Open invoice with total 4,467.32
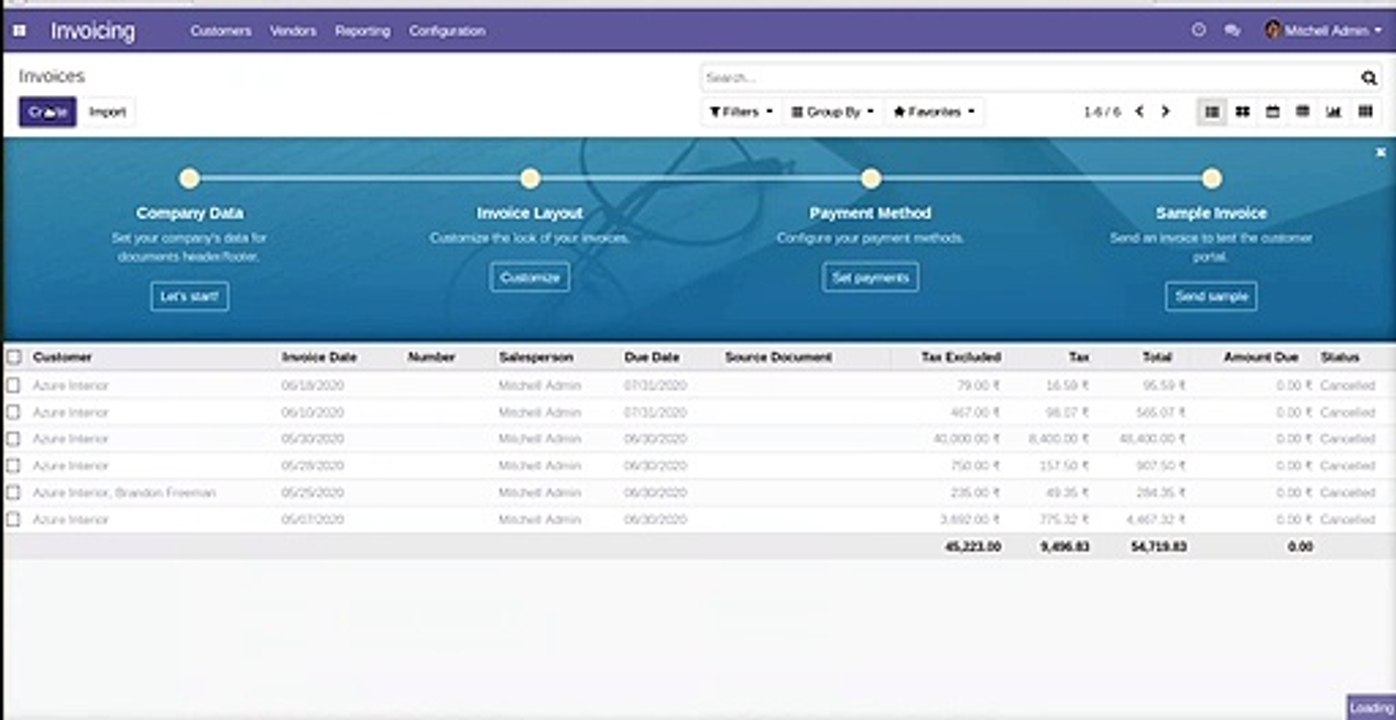The height and width of the screenshot is (720, 1396). (698, 520)
